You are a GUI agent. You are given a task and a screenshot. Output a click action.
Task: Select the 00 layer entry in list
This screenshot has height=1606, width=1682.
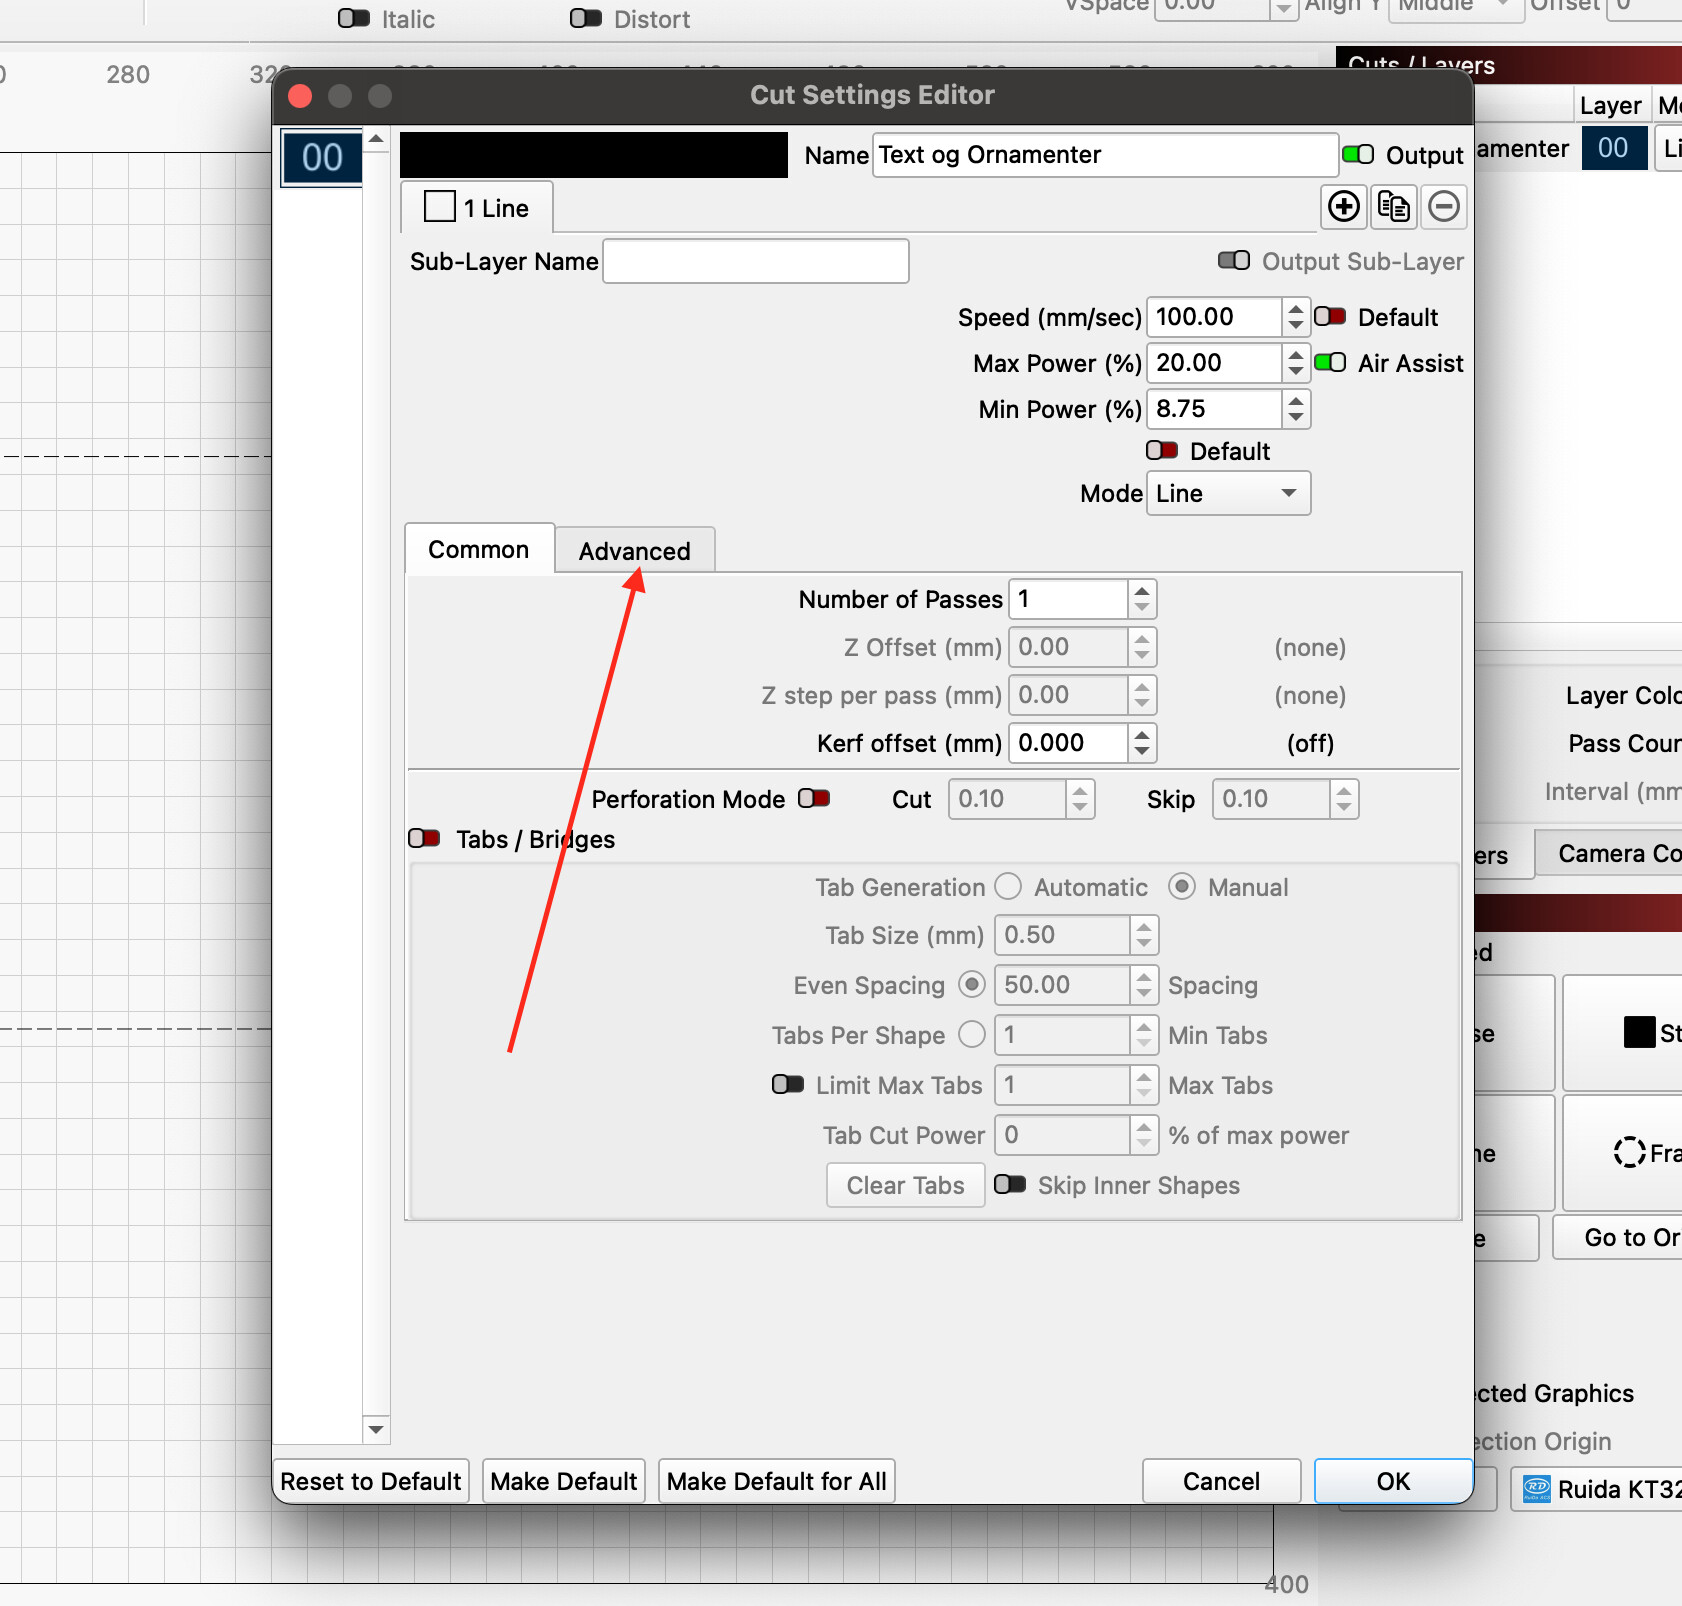(322, 158)
